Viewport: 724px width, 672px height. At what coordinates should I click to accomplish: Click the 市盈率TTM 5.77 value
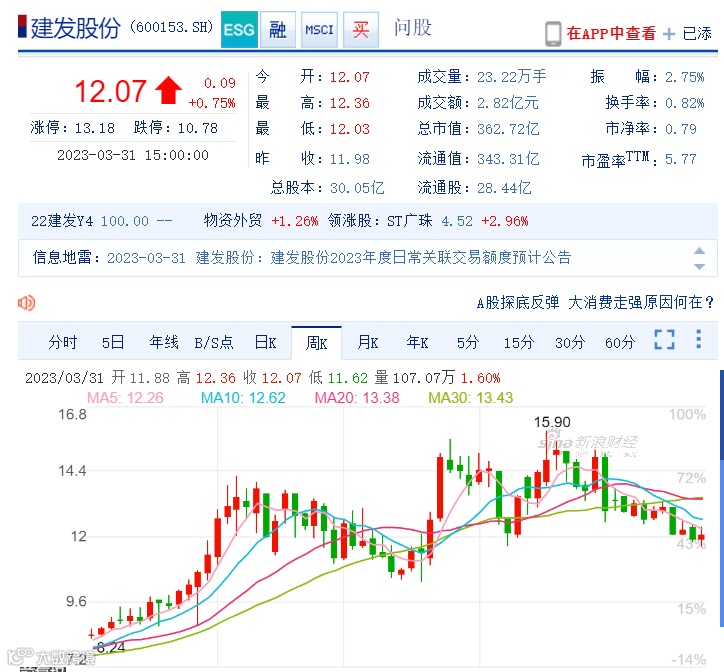(680, 160)
